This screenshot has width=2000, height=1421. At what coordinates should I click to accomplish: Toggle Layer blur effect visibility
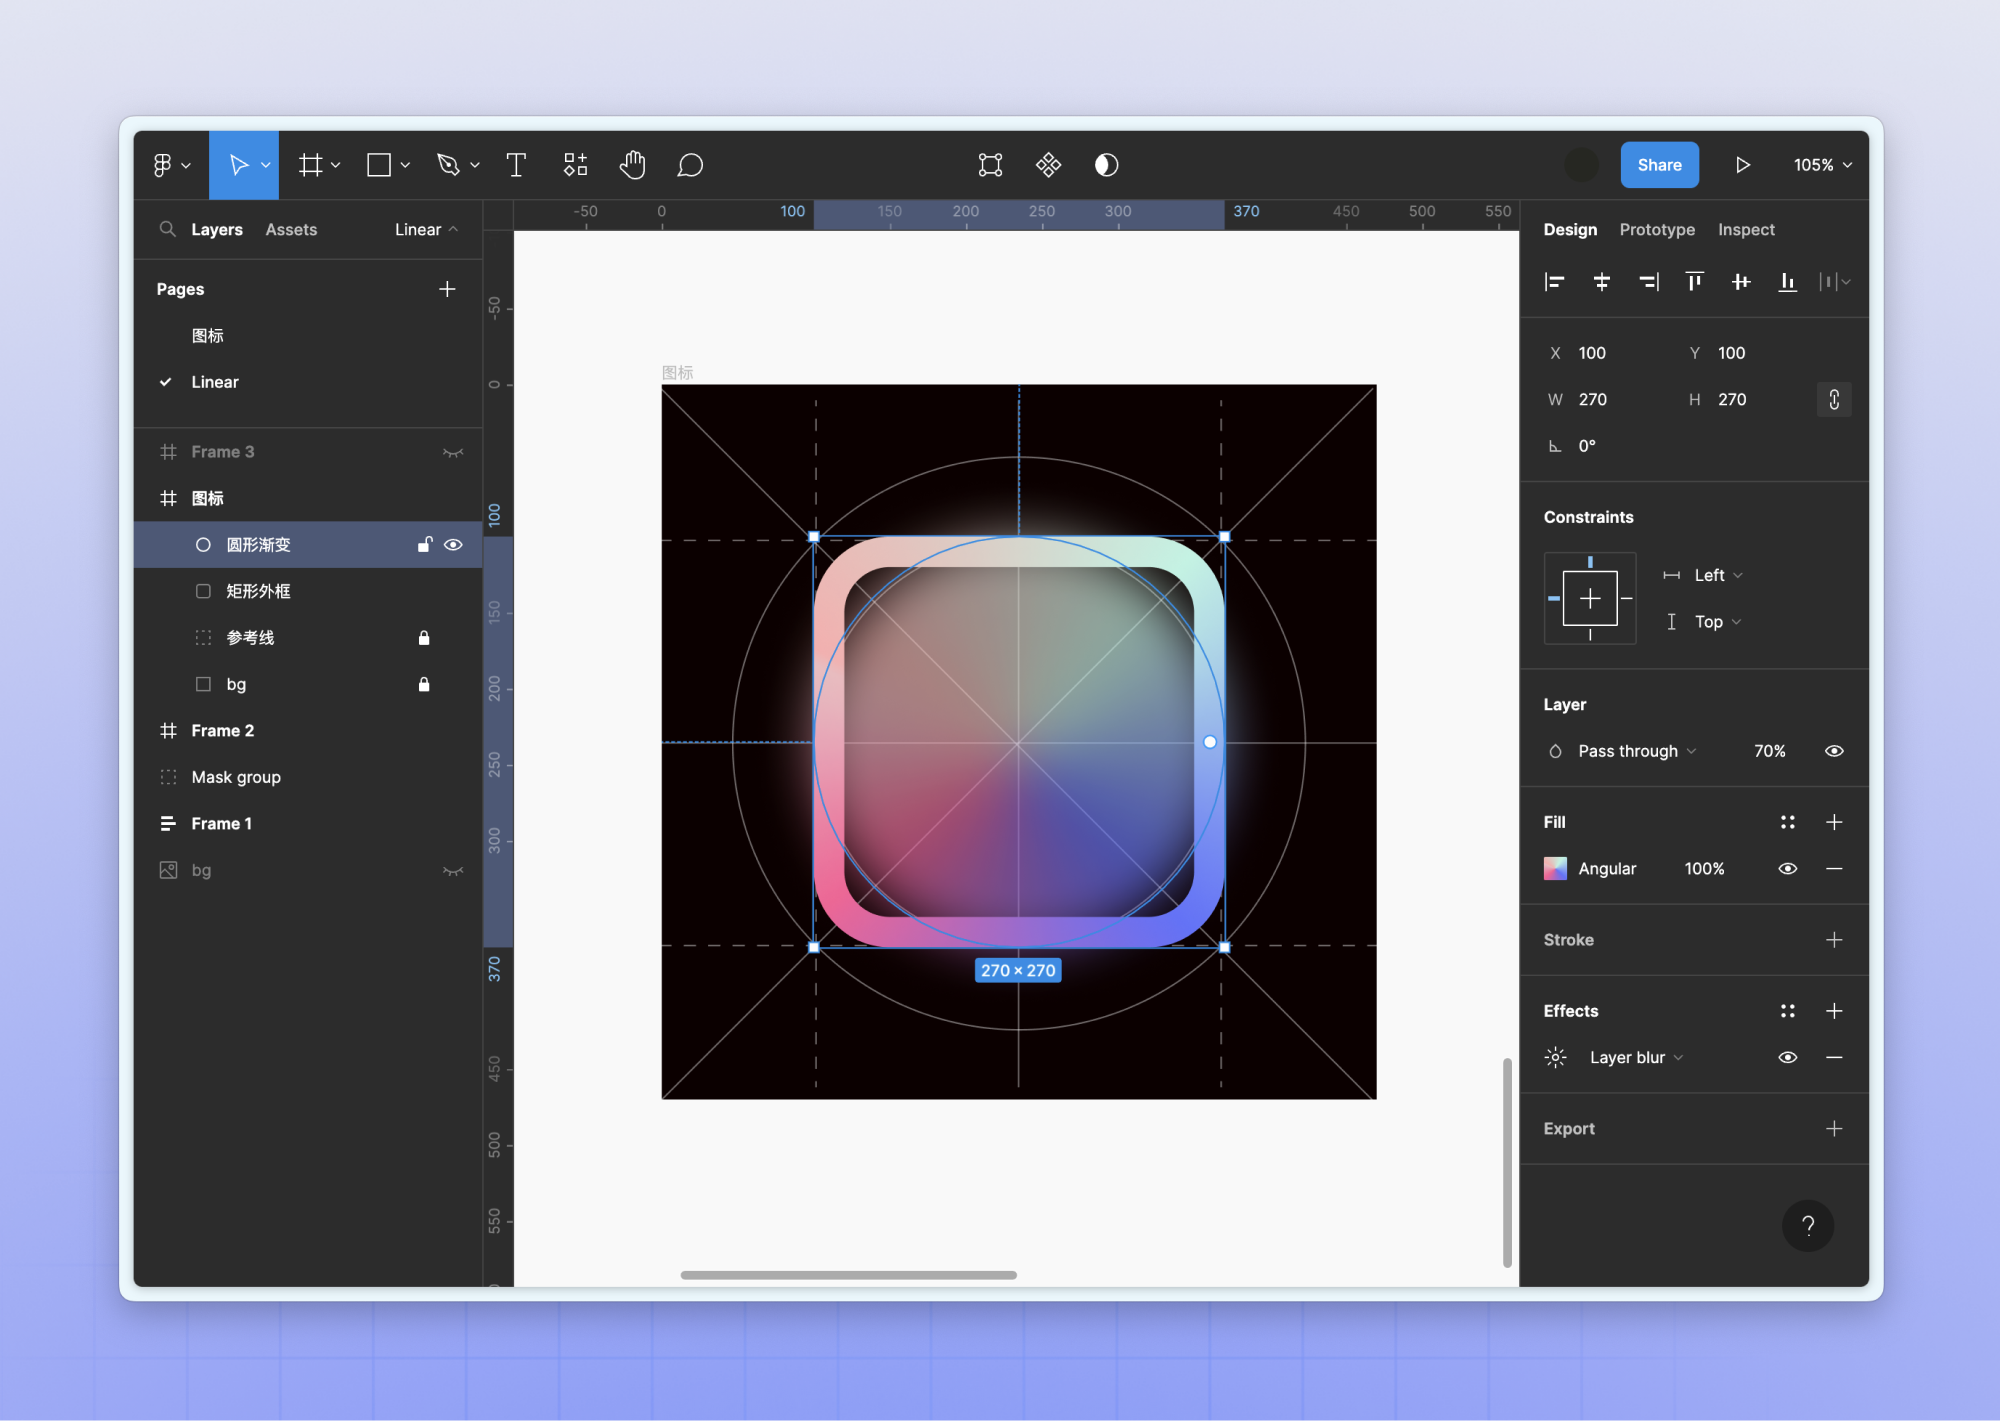tap(1787, 1058)
